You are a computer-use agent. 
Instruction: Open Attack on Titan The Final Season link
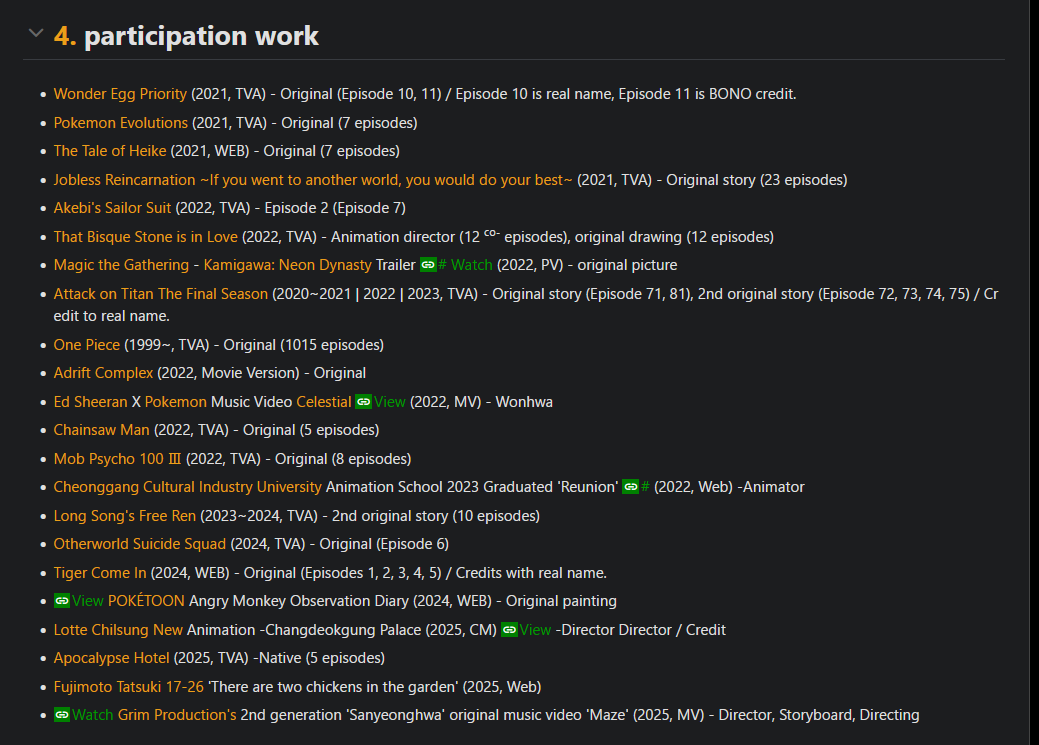(x=160, y=294)
